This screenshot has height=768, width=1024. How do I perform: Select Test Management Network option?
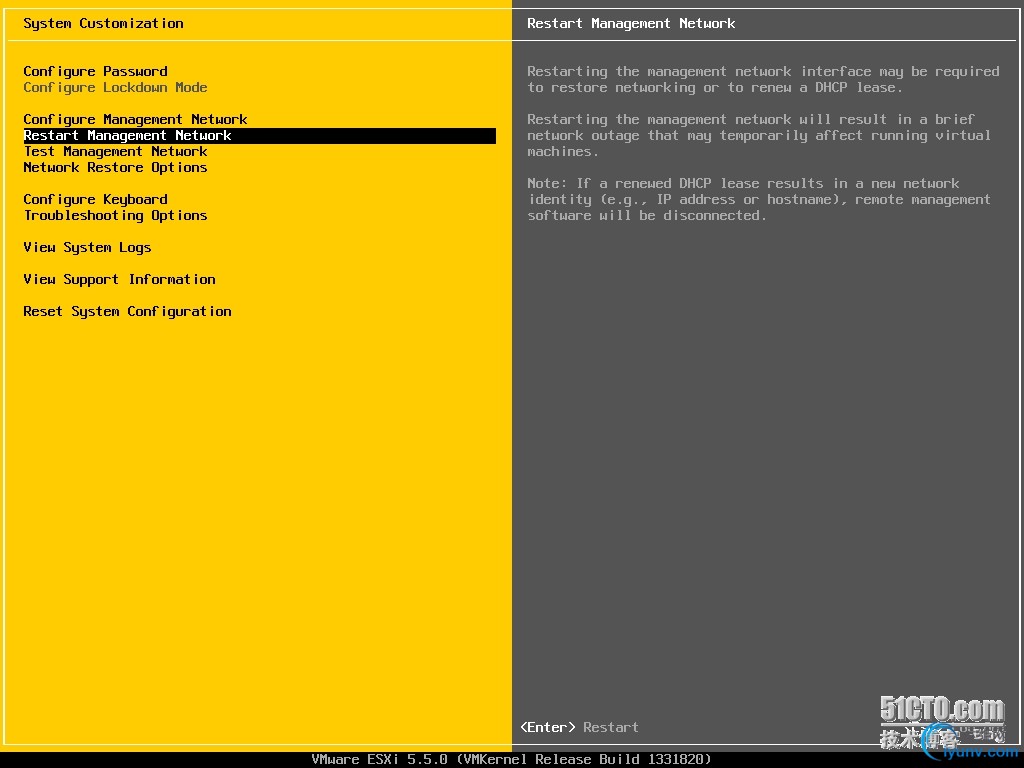116,152
